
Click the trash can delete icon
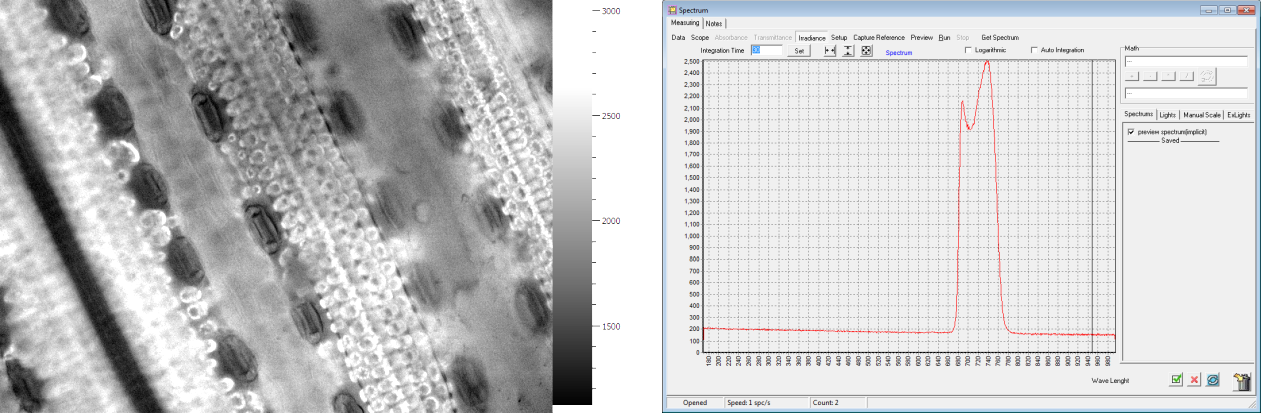[x=1242, y=380]
